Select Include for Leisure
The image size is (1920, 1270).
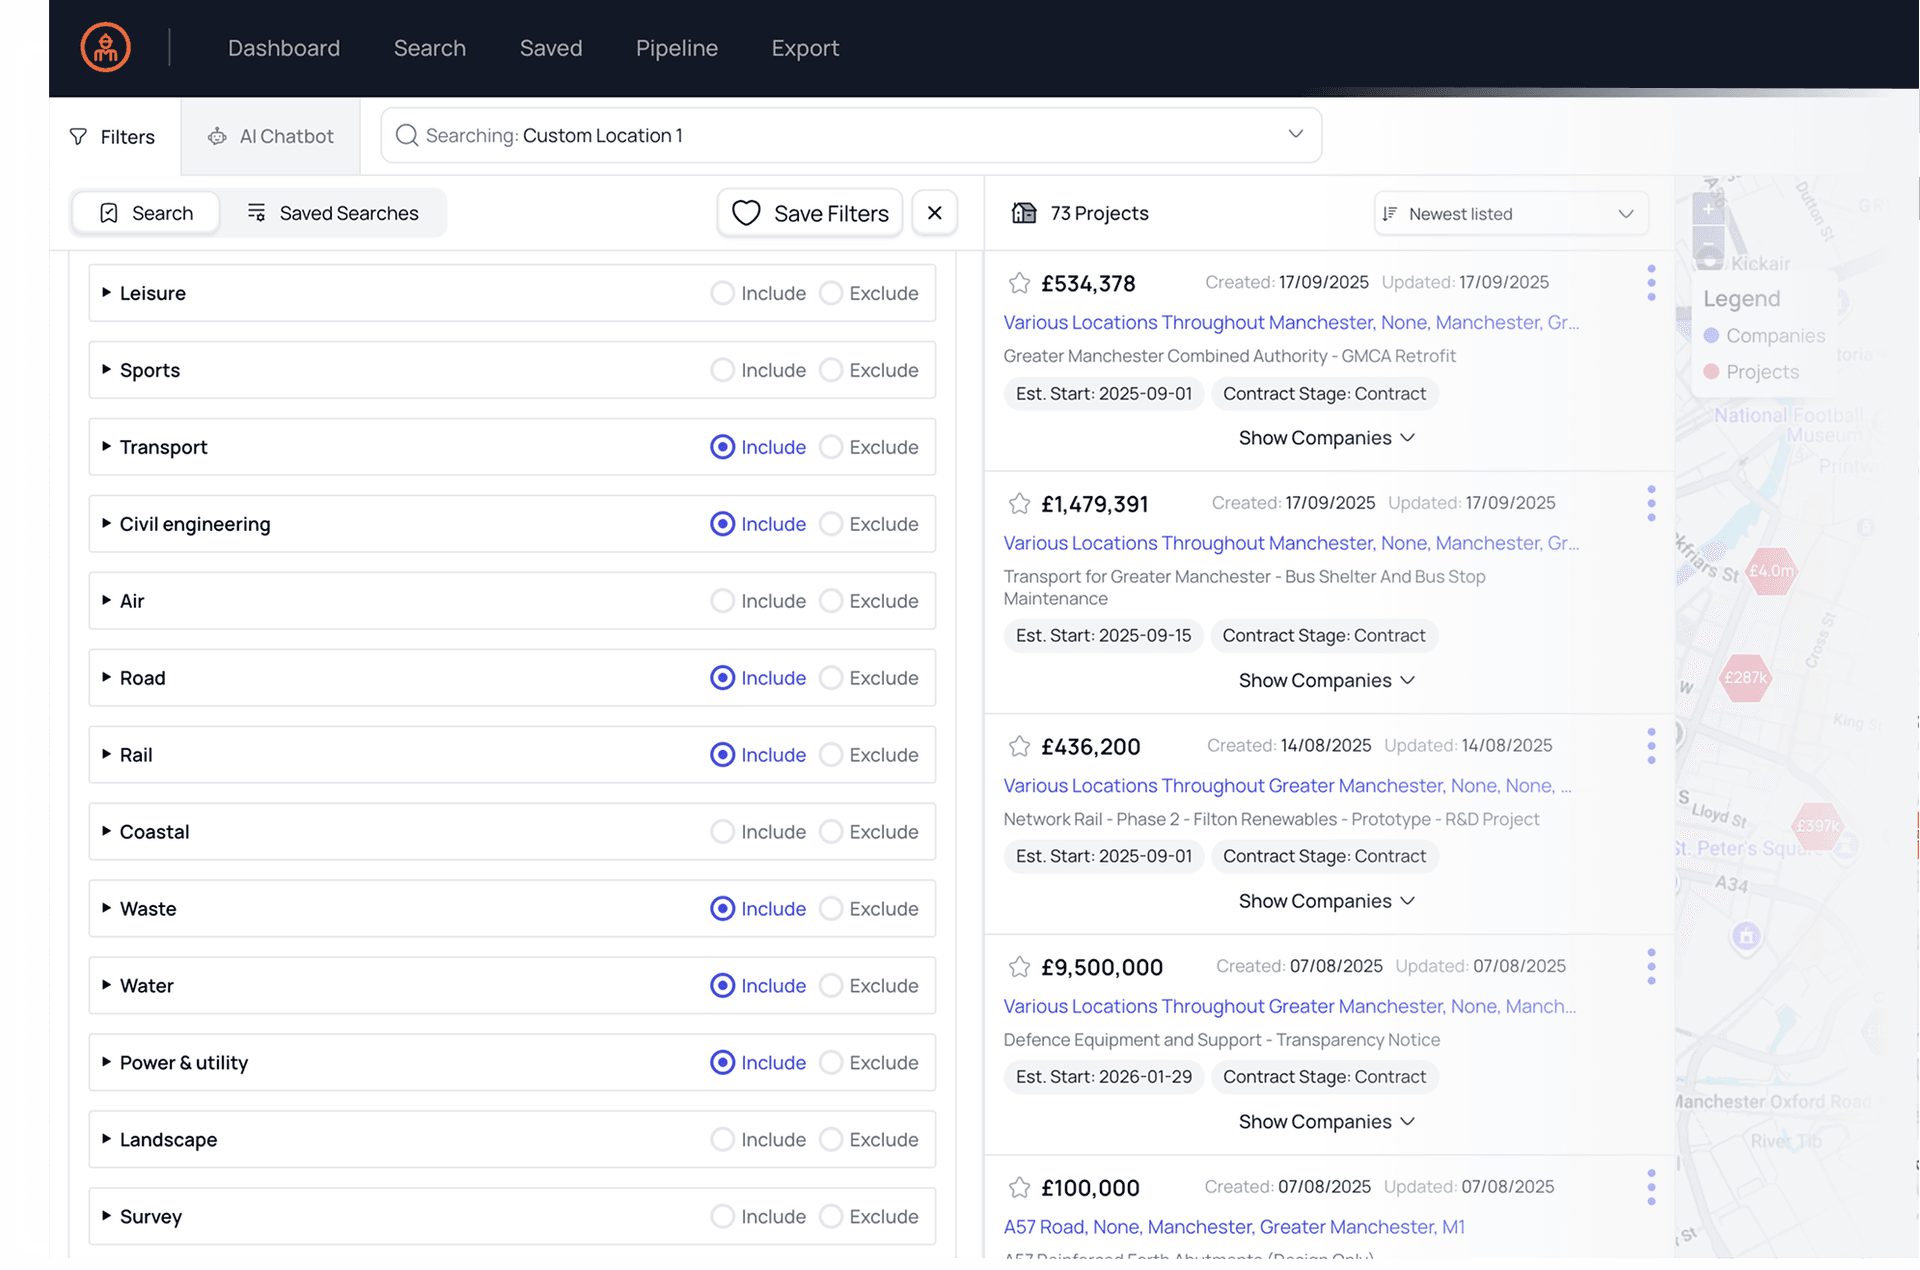722,293
